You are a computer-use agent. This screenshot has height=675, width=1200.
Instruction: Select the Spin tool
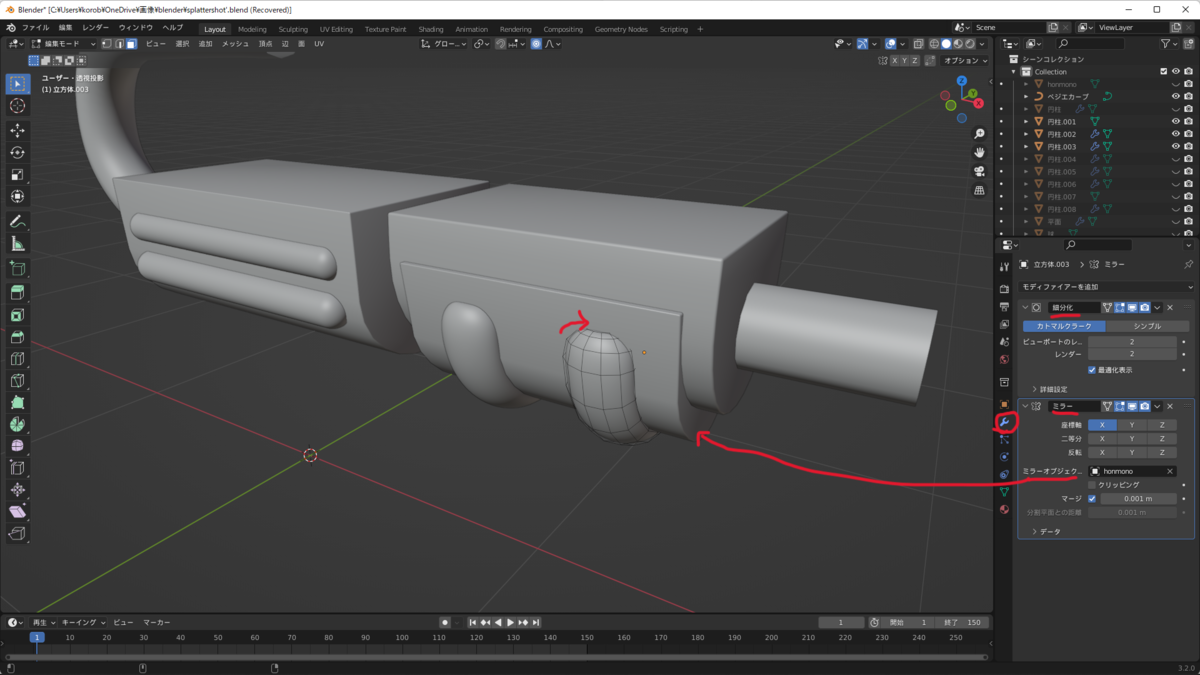click(x=17, y=424)
